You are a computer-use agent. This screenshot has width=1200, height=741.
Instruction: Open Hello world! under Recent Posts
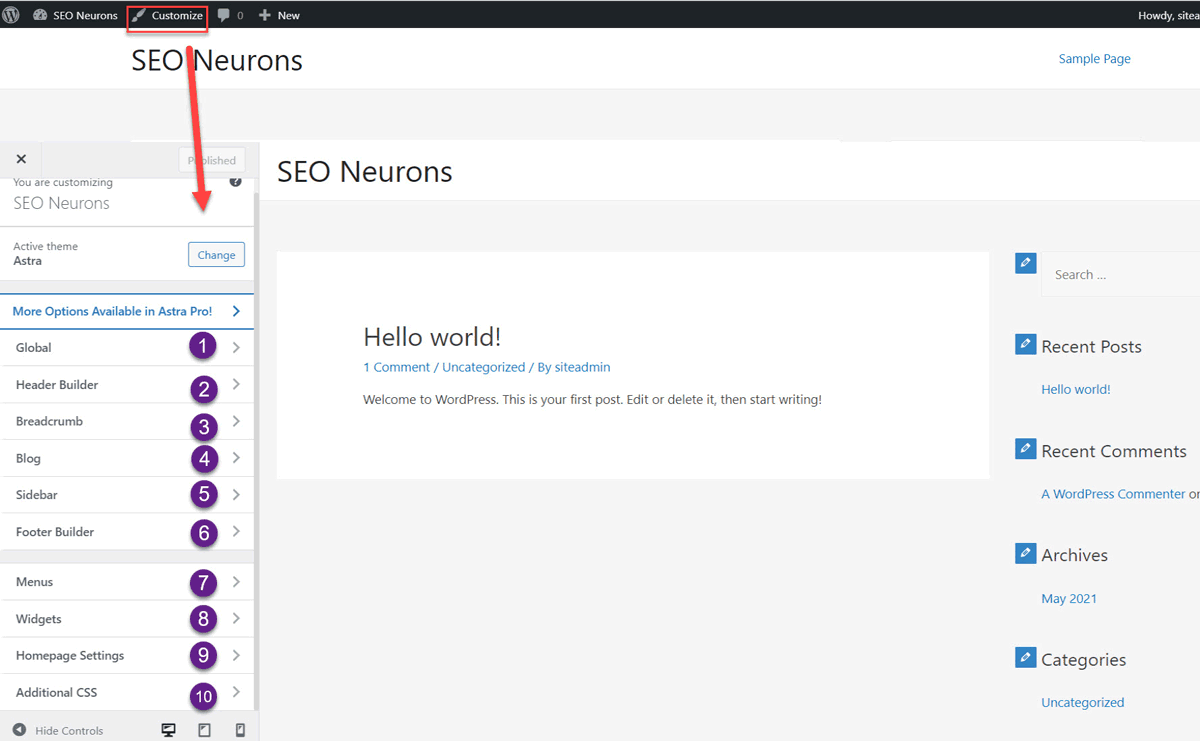point(1076,389)
